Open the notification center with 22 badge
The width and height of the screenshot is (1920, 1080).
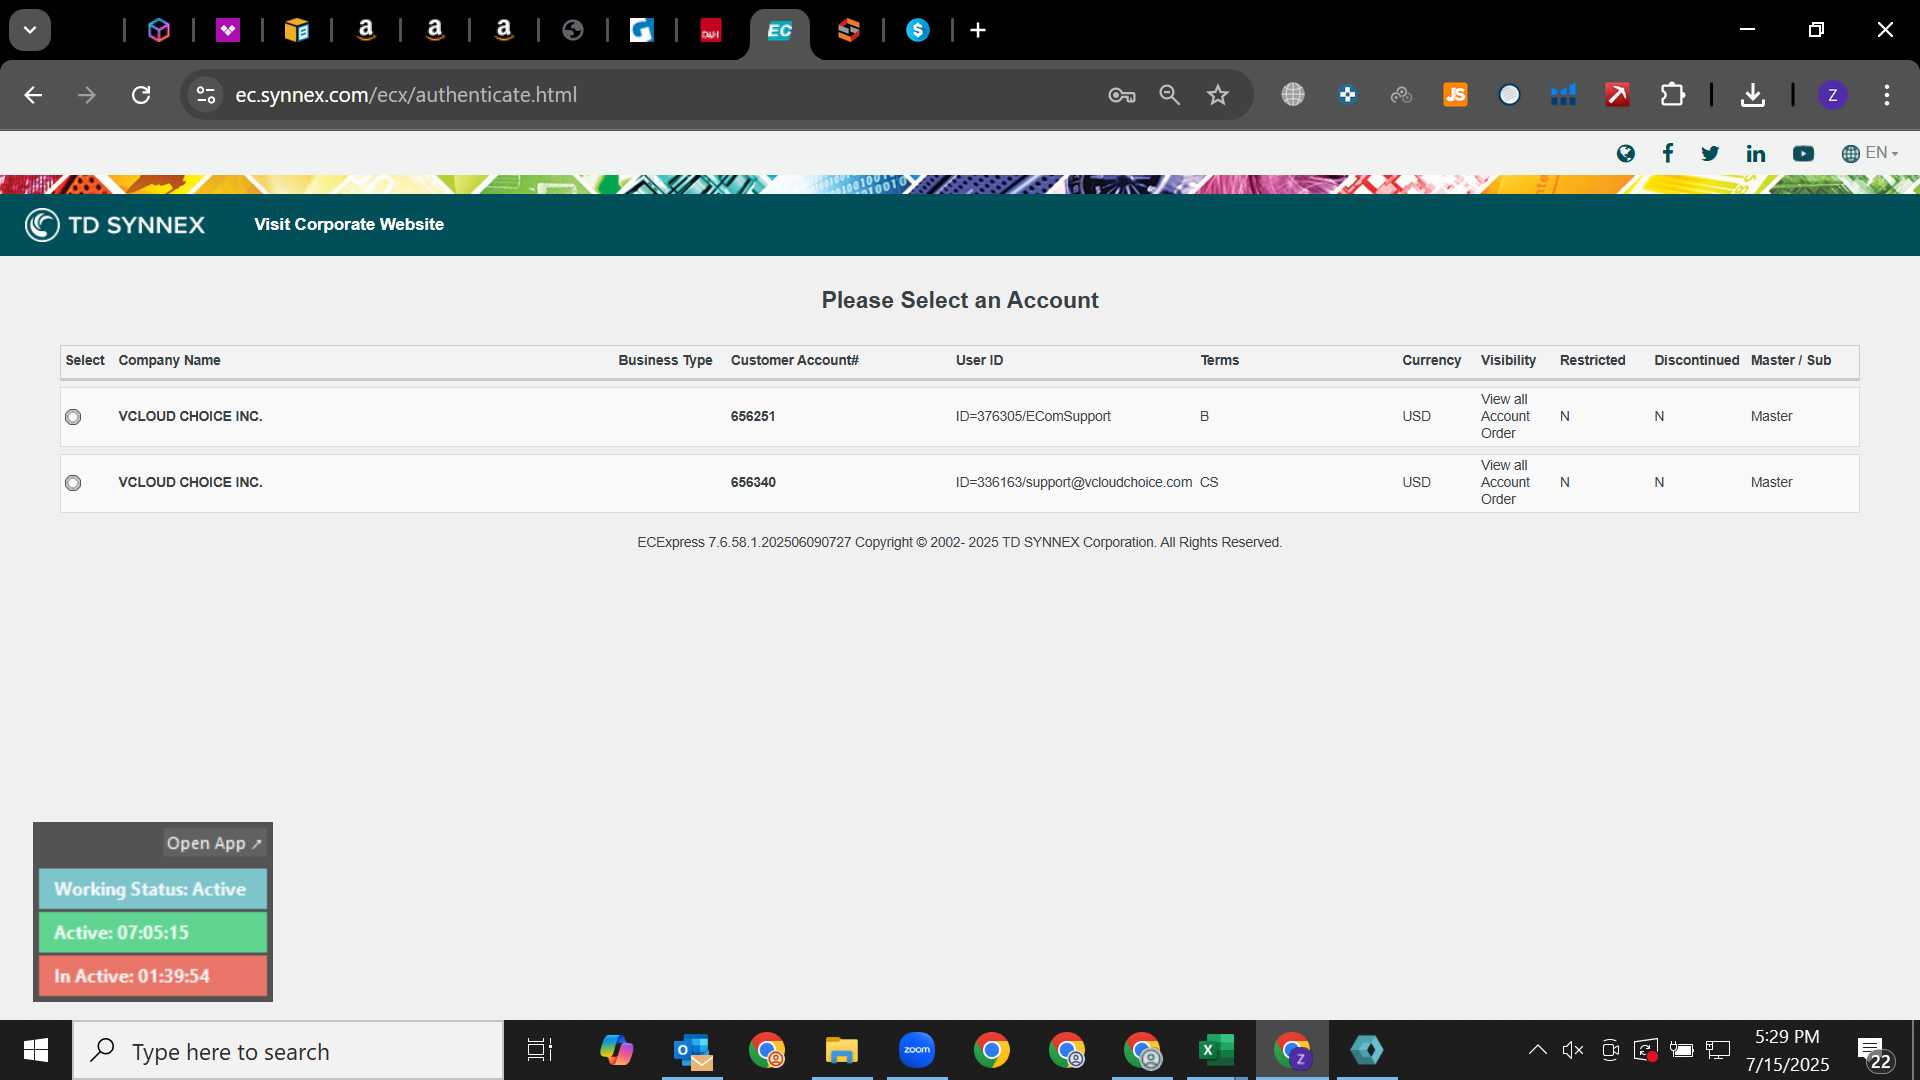pyautogui.click(x=1874, y=1052)
